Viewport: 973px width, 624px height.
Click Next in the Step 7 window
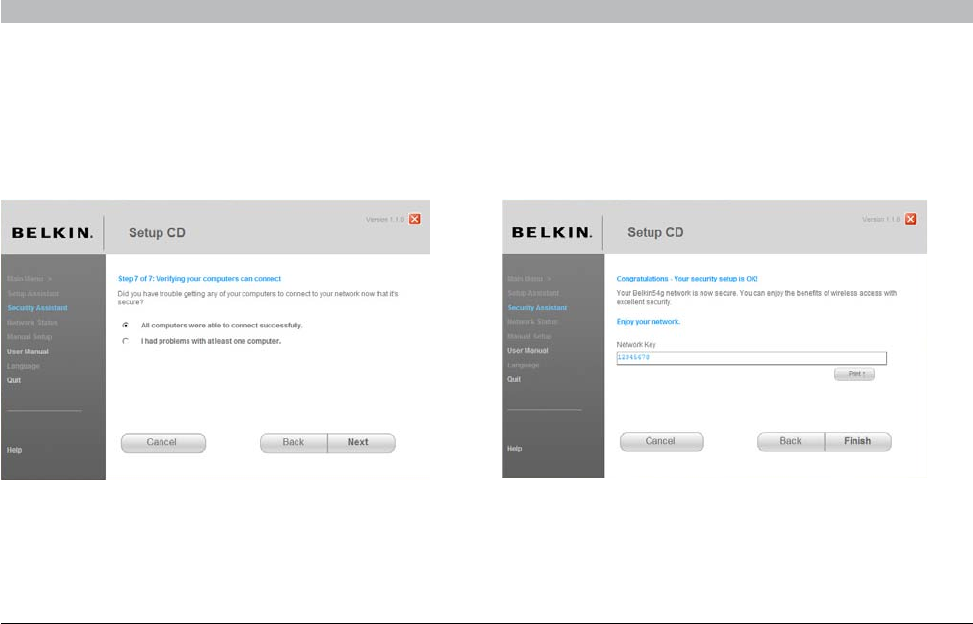tap(361, 442)
